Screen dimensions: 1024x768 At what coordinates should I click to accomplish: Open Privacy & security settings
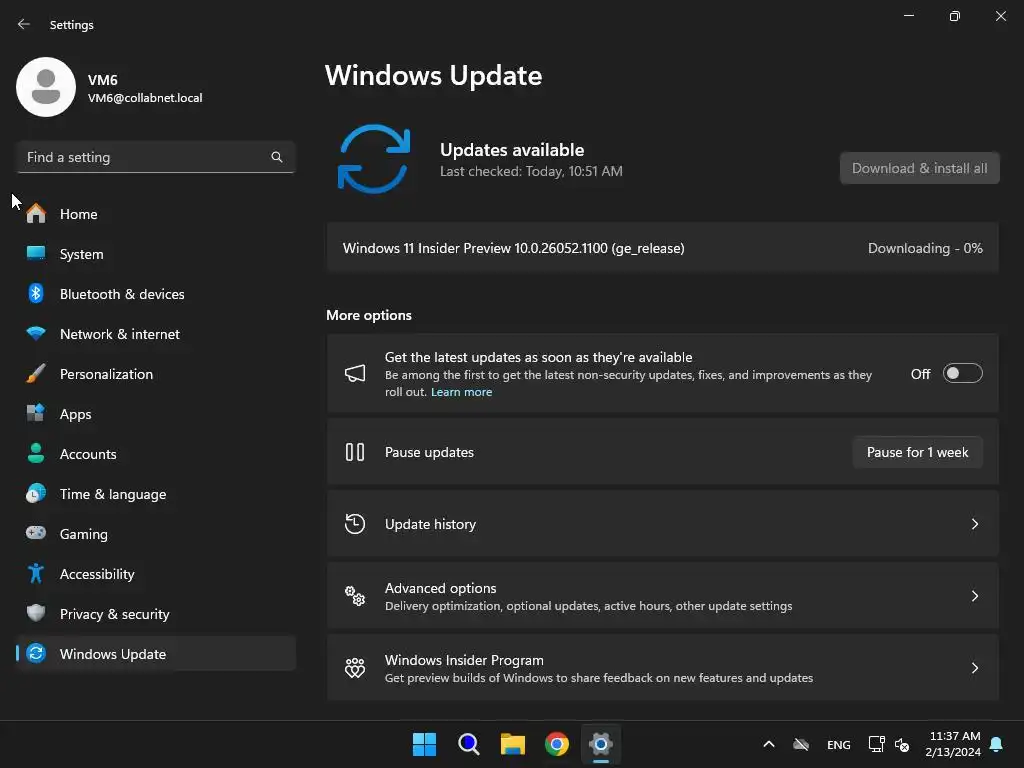[x=156, y=613]
